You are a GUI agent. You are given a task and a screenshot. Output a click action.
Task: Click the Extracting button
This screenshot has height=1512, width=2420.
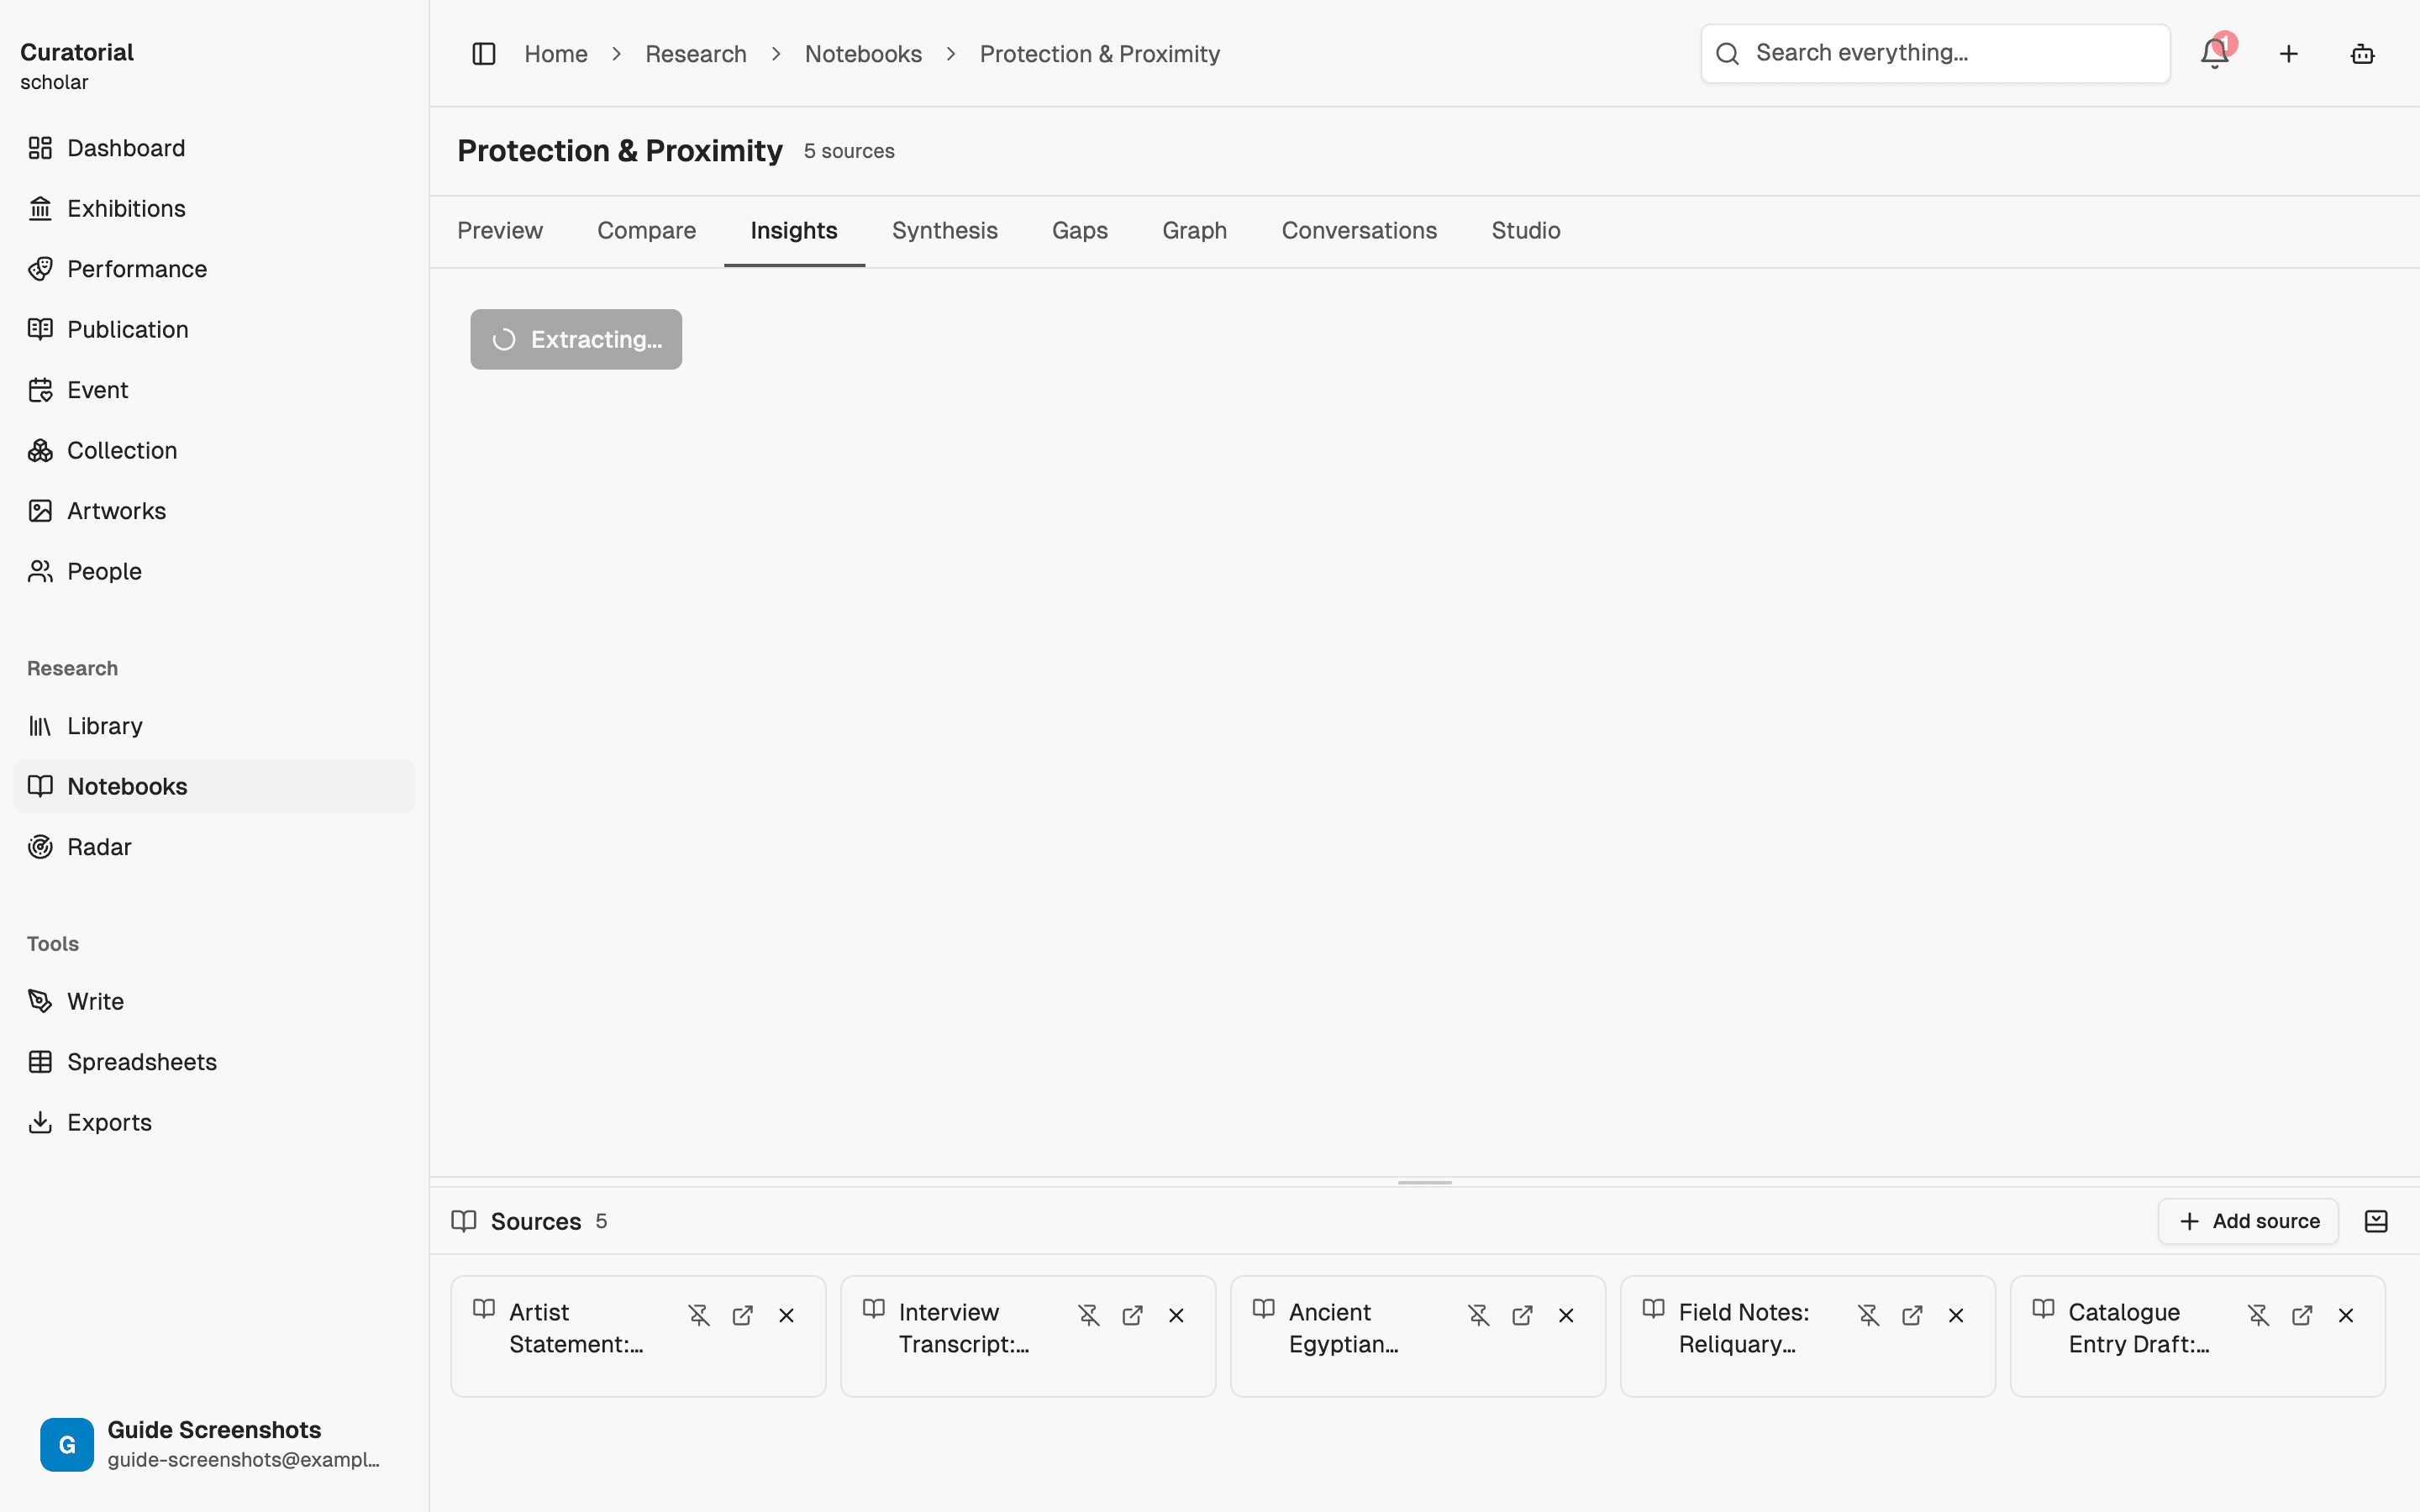click(x=576, y=340)
